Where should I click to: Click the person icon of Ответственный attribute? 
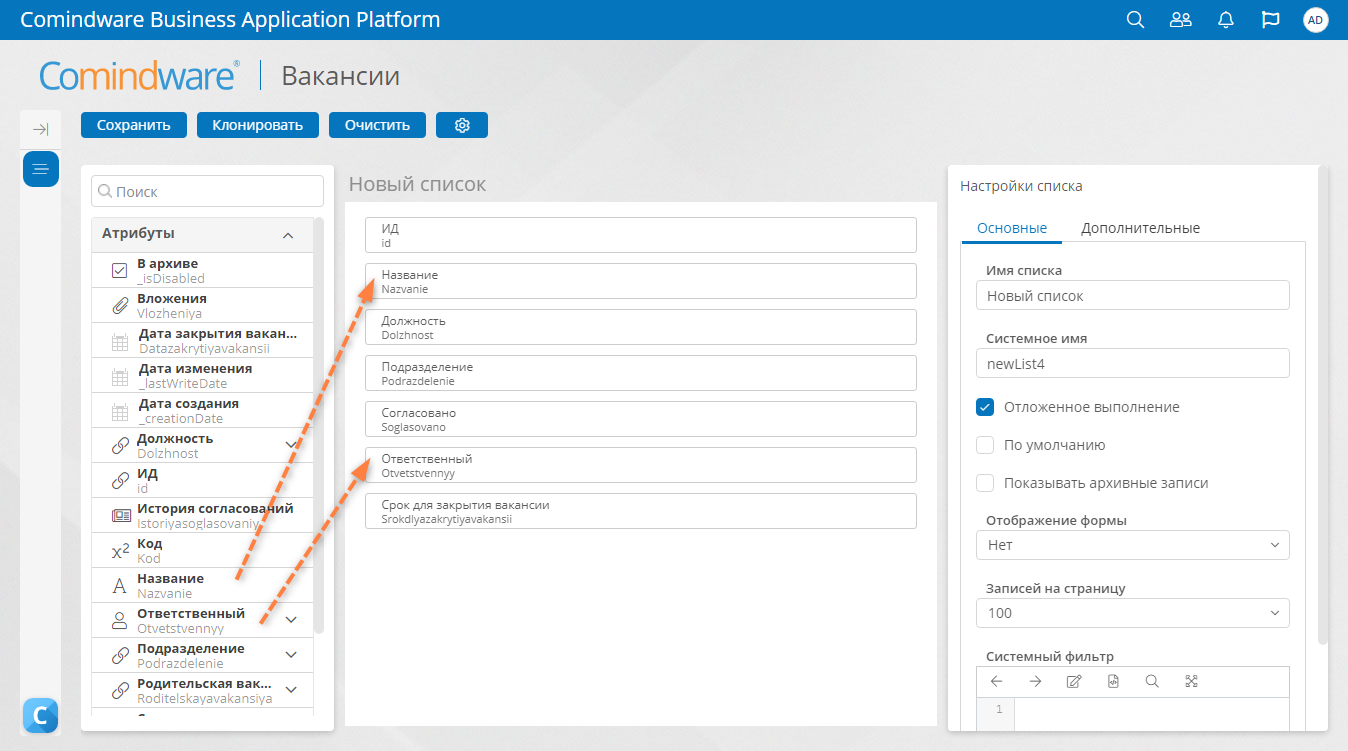tap(119, 621)
